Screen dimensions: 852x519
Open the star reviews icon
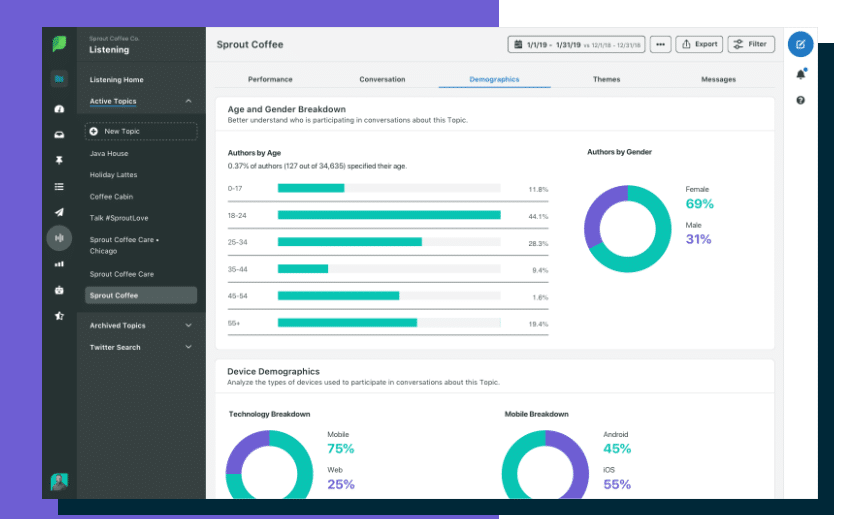[x=59, y=316]
